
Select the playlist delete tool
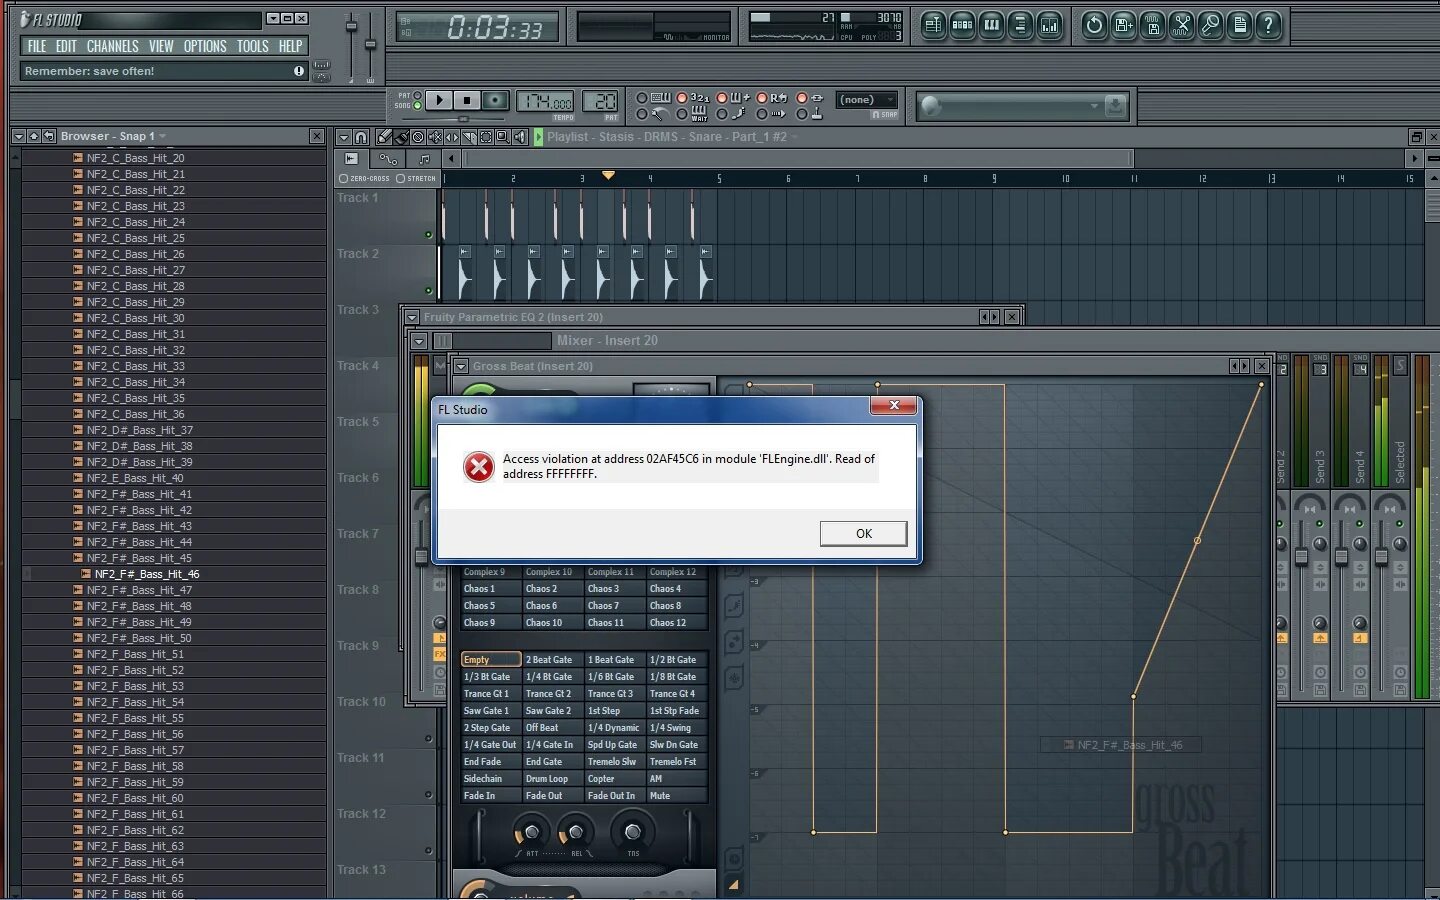(x=418, y=137)
